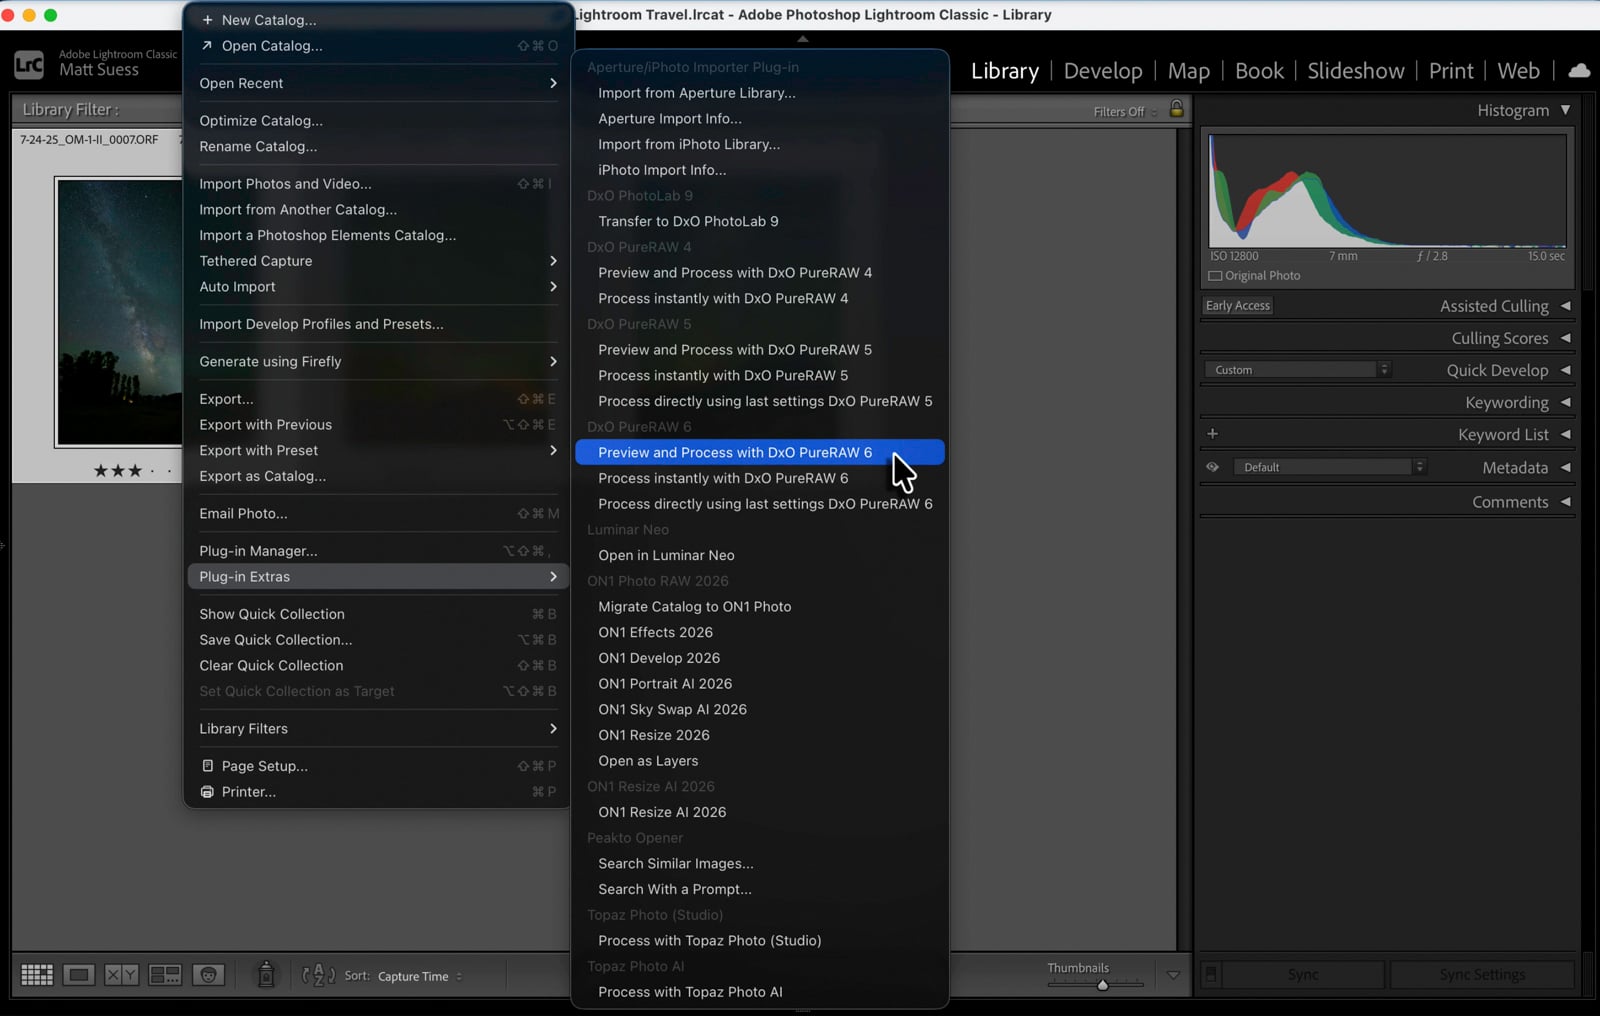Click the Sync Settings button
1600x1016 pixels.
(x=1482, y=974)
